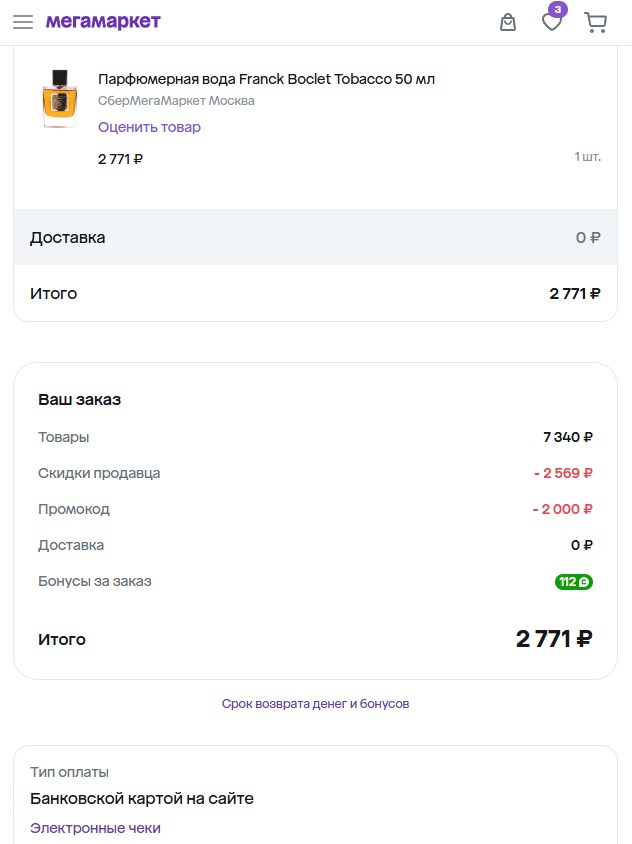Click Банковской картой на сайте payment type
Image resolution: width=632 pixels, height=844 pixels.
pyautogui.click(x=142, y=798)
